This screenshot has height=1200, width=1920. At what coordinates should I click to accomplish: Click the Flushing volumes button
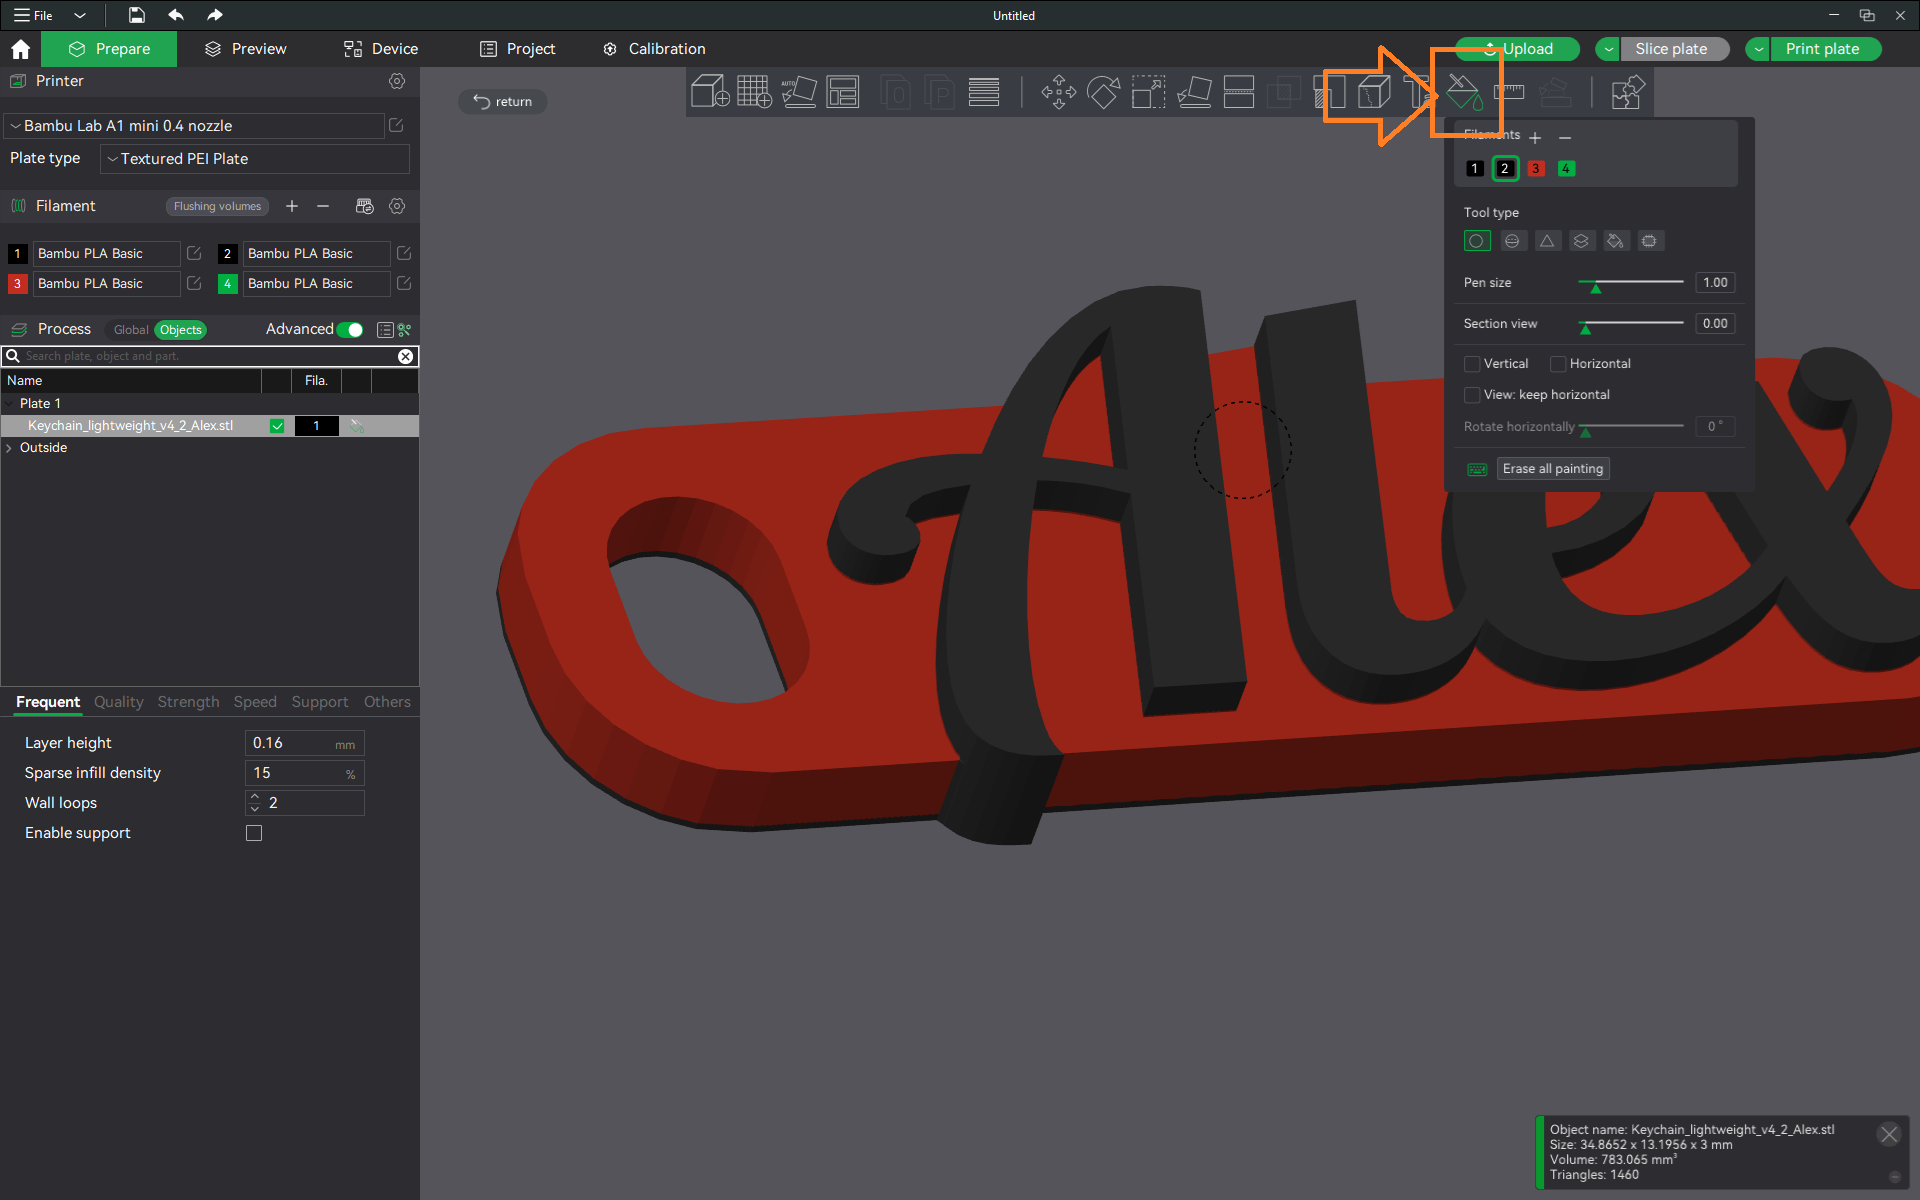[x=217, y=206]
